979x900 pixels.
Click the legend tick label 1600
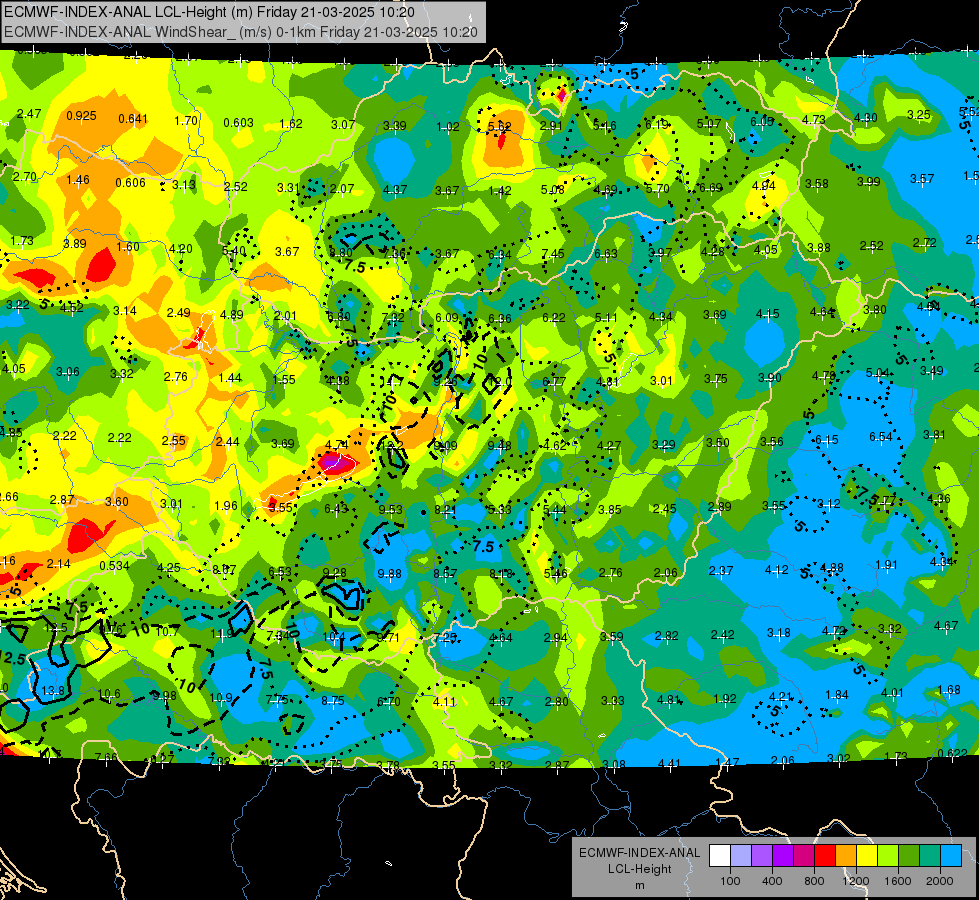(x=898, y=881)
